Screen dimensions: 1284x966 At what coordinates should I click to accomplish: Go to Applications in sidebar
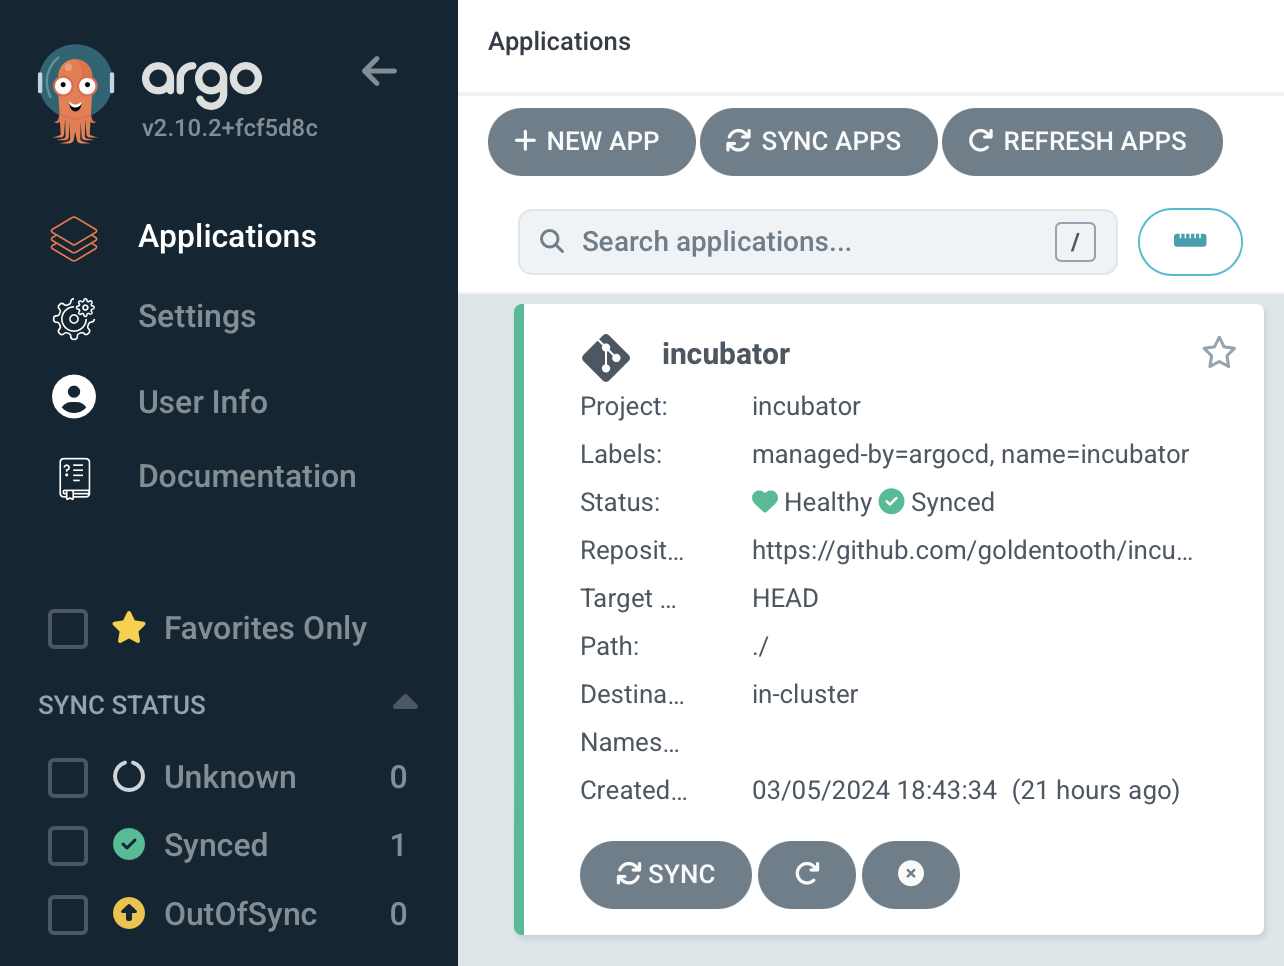pyautogui.click(x=227, y=236)
